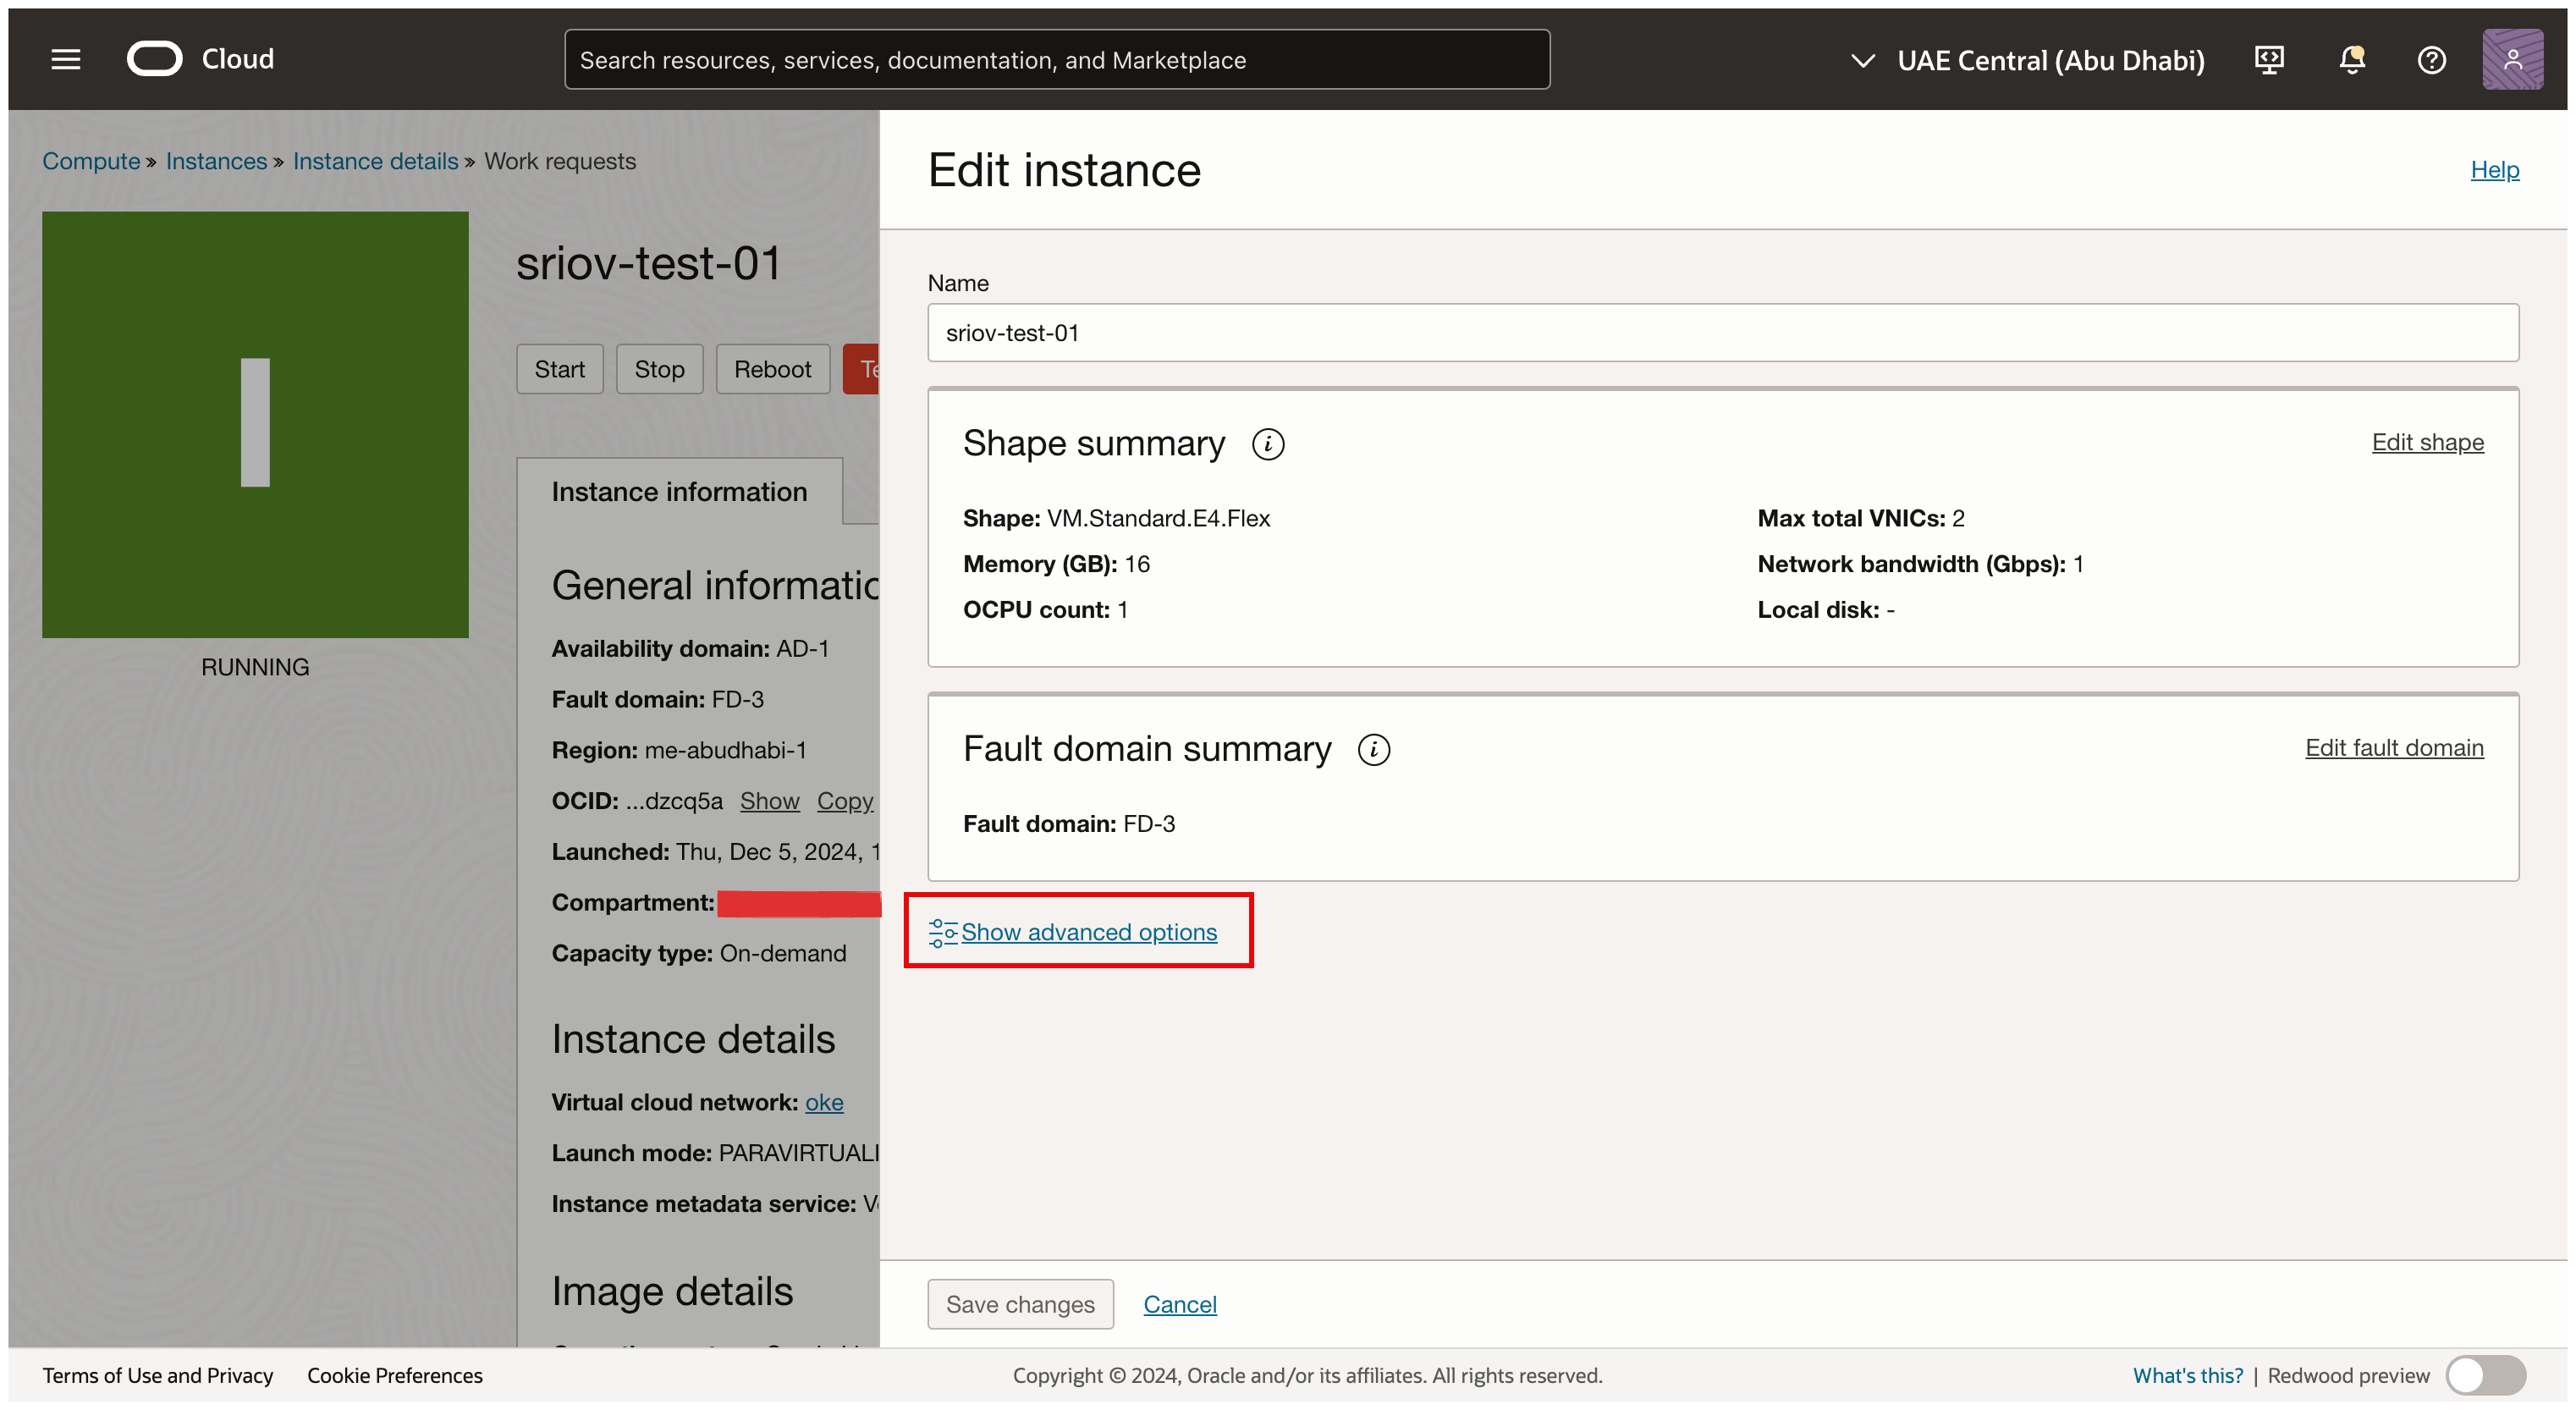Click inside the instance Name field
Screen dimensions: 2576x1410
point(1722,333)
